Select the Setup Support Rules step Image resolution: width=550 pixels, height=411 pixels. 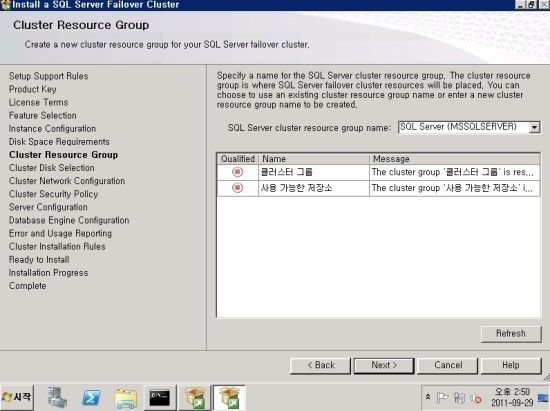click(48, 76)
